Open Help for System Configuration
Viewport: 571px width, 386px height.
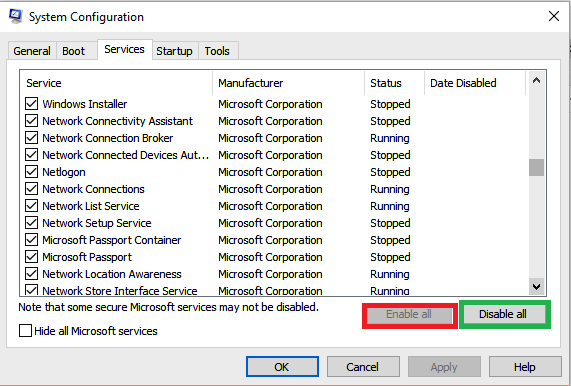pos(525,367)
